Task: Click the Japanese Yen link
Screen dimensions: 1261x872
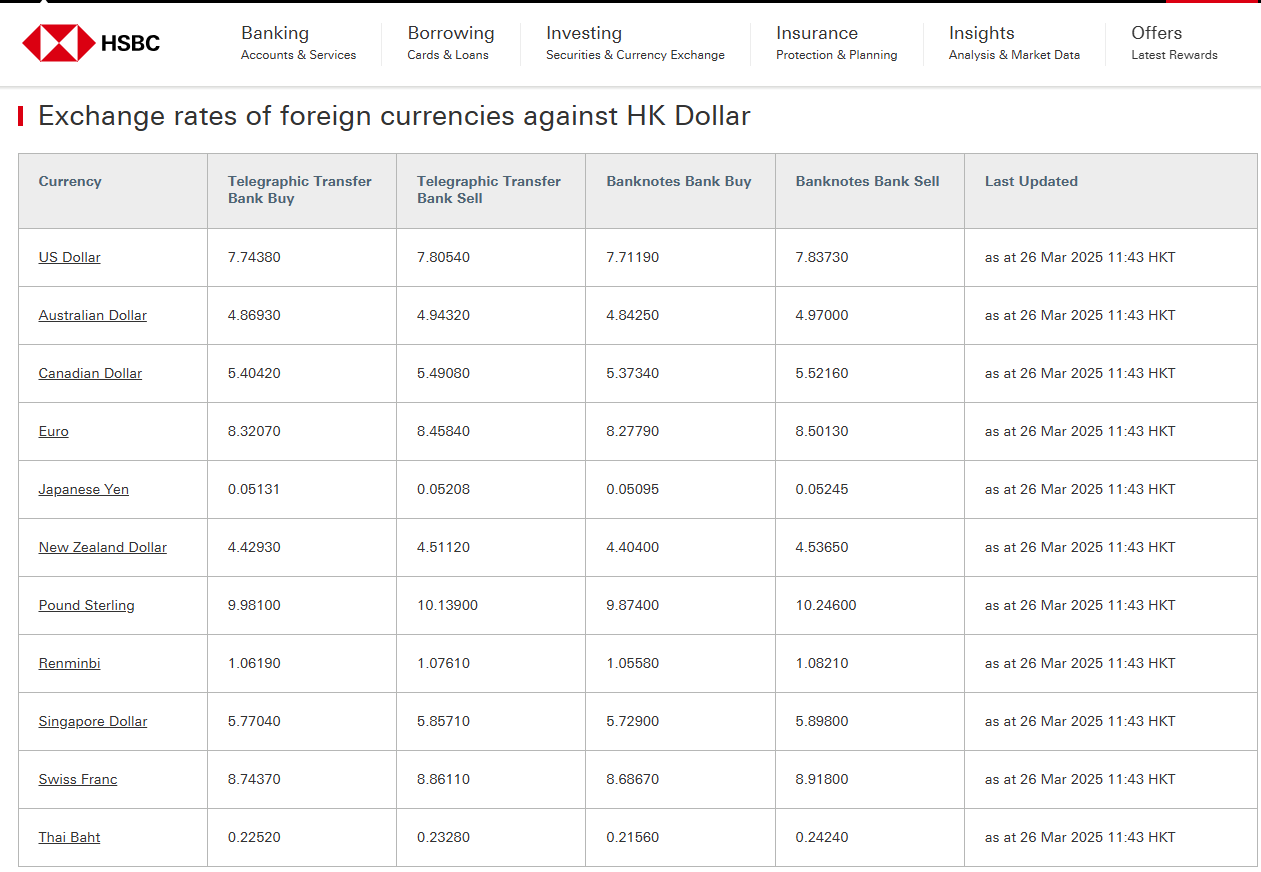Action: pyautogui.click(x=83, y=489)
